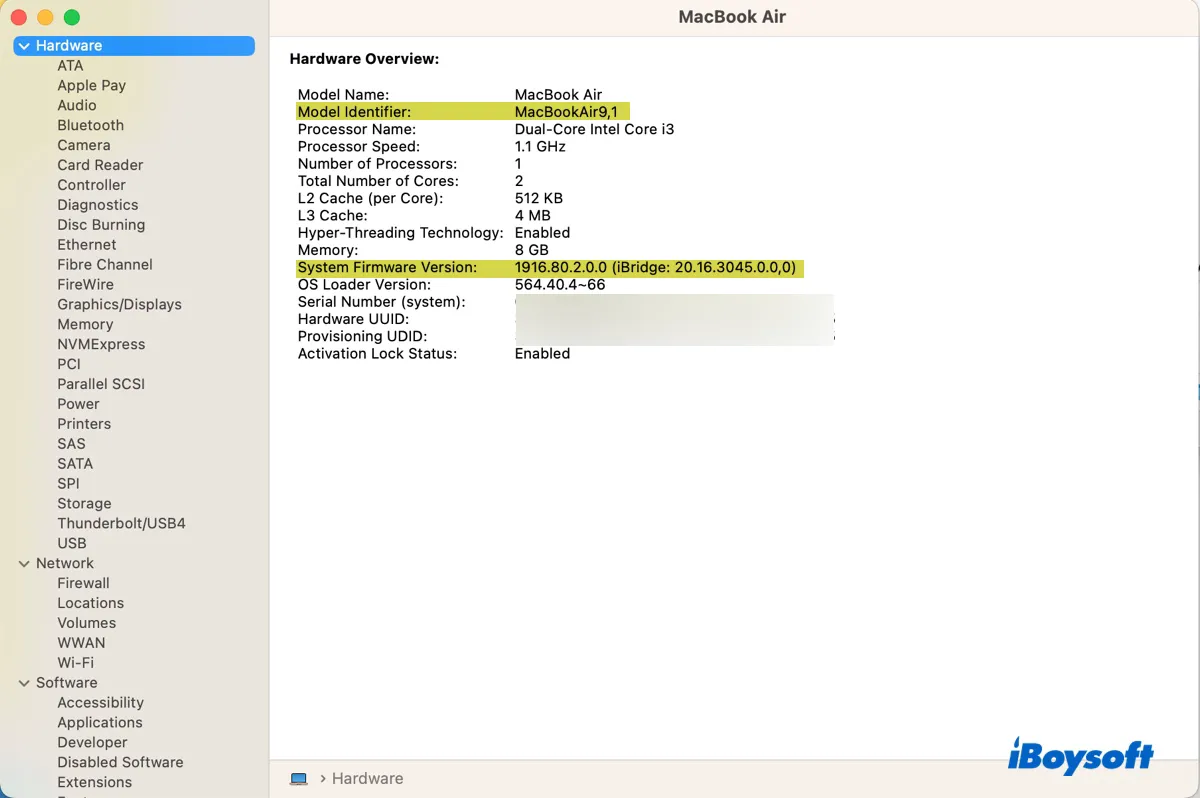Select Wi-Fi under Network
Image resolution: width=1200 pixels, height=798 pixels.
pyautogui.click(x=75, y=663)
